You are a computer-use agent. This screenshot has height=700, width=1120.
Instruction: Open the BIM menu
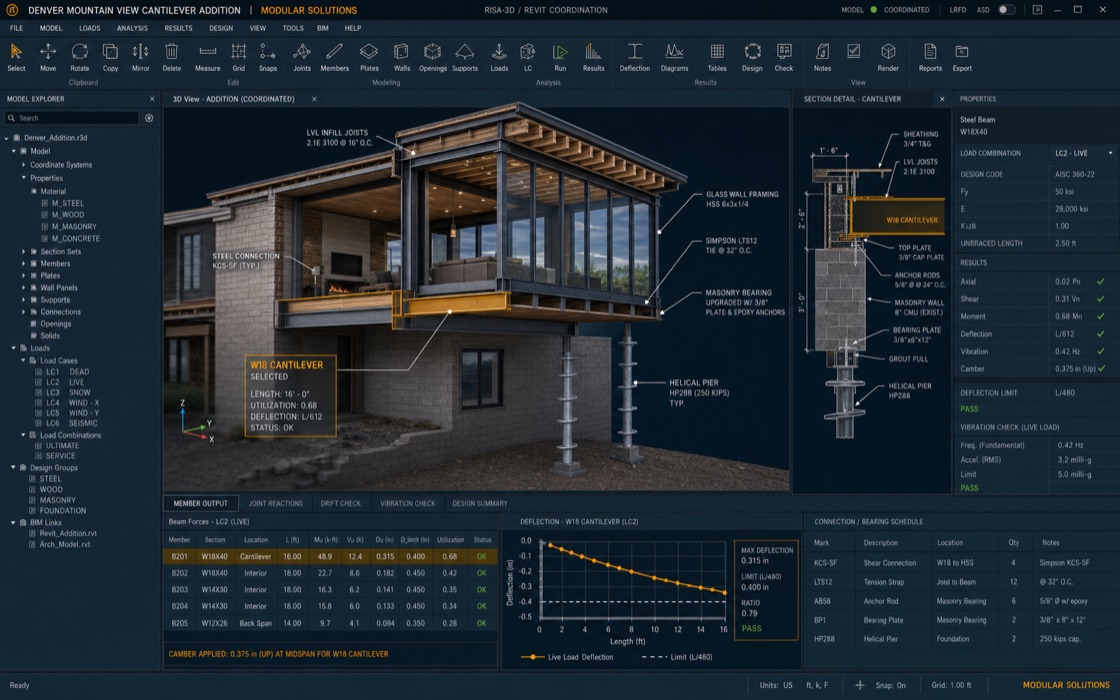[x=323, y=28]
